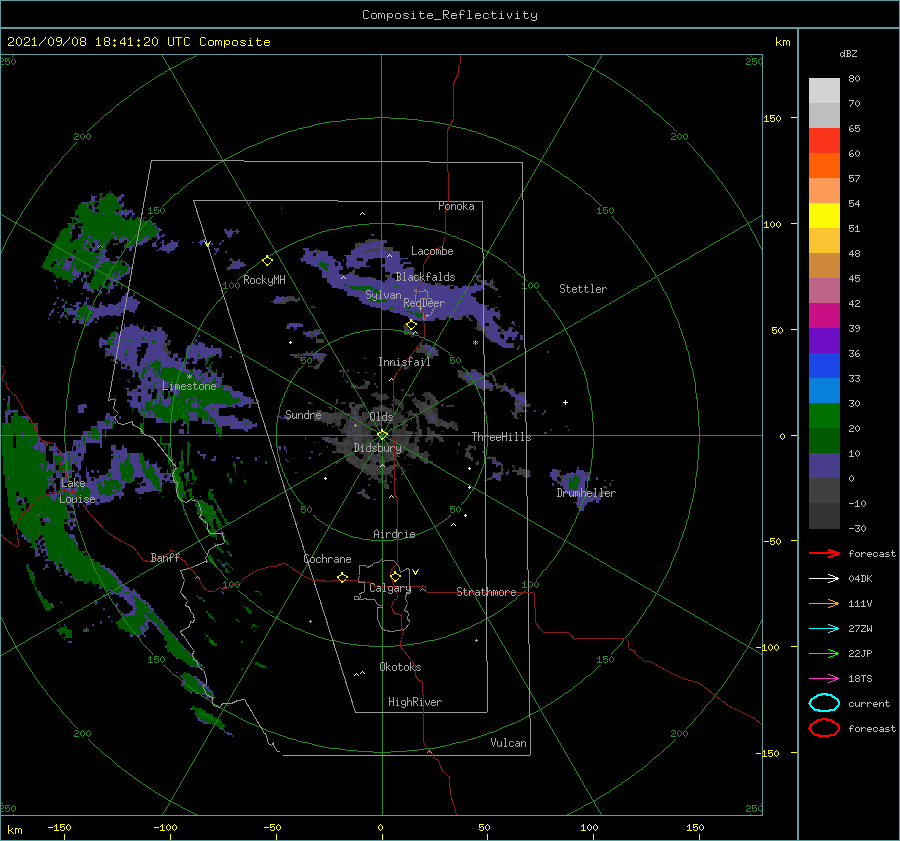Click the Drumheller city label
The width and height of the screenshot is (900, 841).
click(x=586, y=493)
